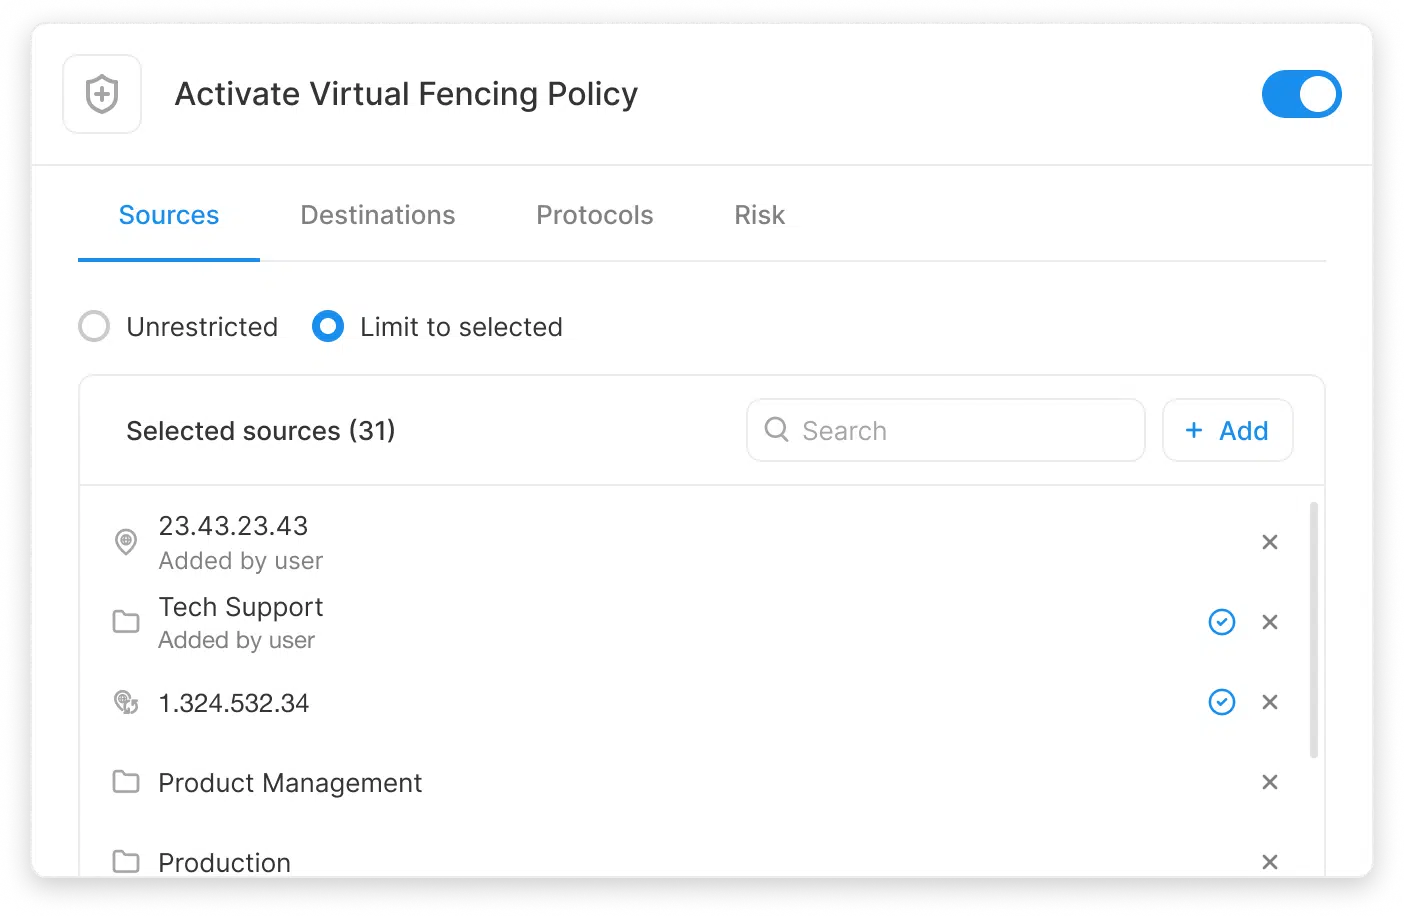1404x916 pixels.
Task: Click the sources list vertical scrollbar
Action: click(x=1313, y=630)
